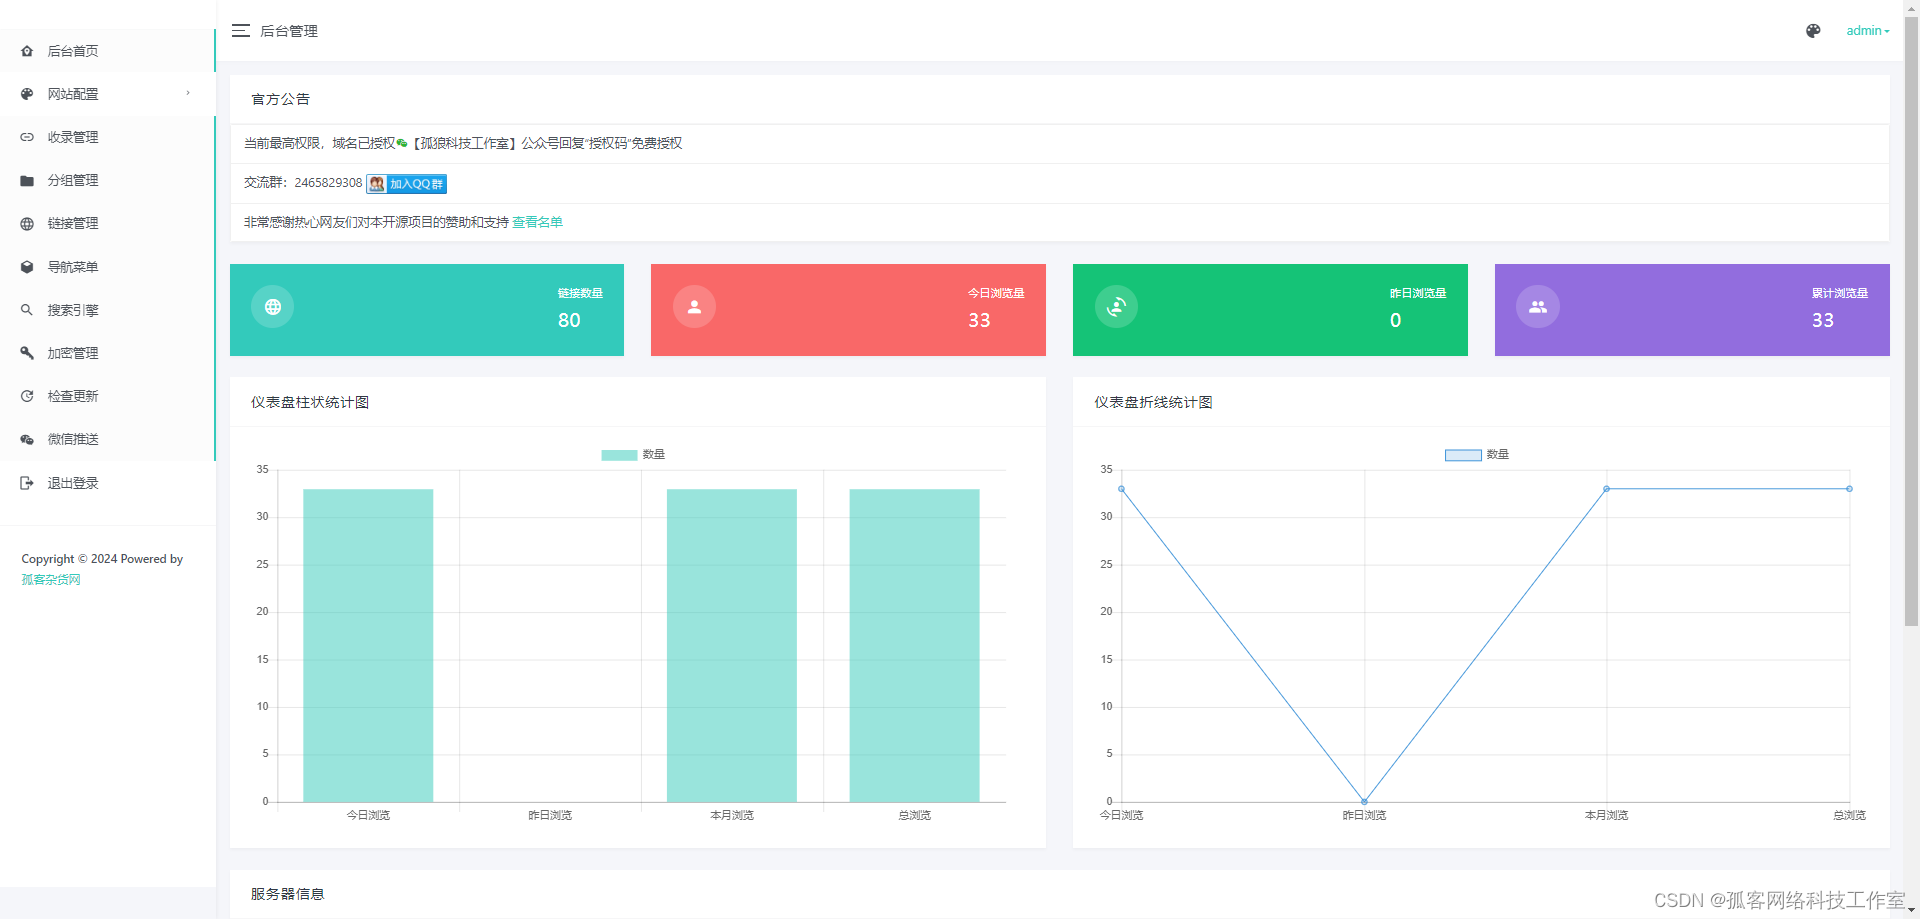
Task: Click the magnifier icon beside 搜索引擎
Action: (x=27, y=310)
